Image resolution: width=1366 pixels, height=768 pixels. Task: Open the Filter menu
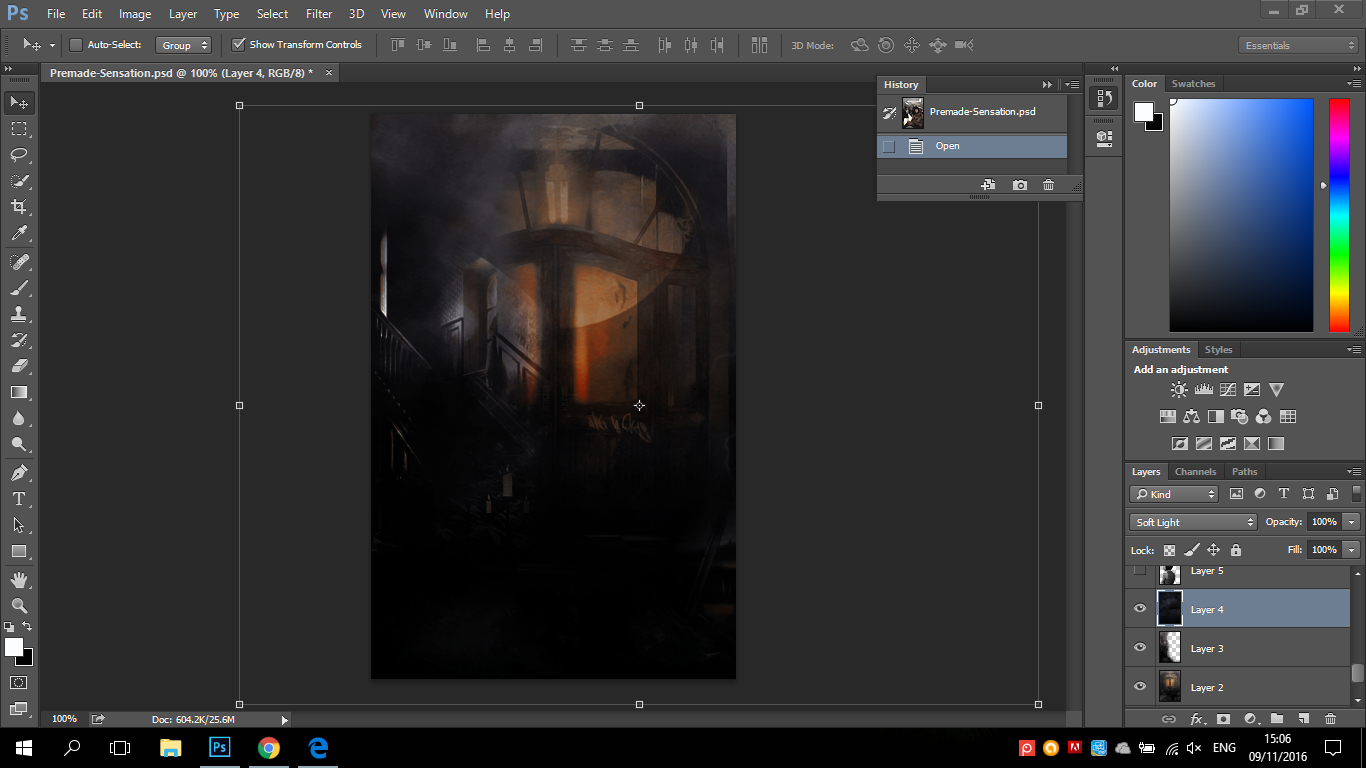319,14
